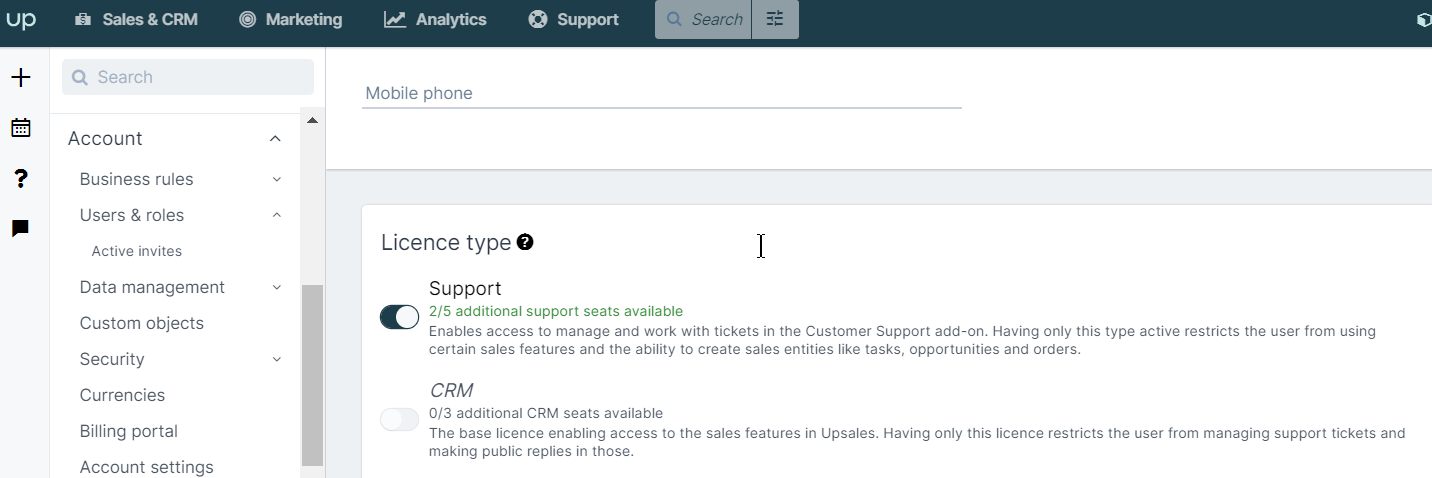Viewport: 1432px width, 478px height.
Task: Open Billing portal link
Action: pyautogui.click(x=129, y=431)
